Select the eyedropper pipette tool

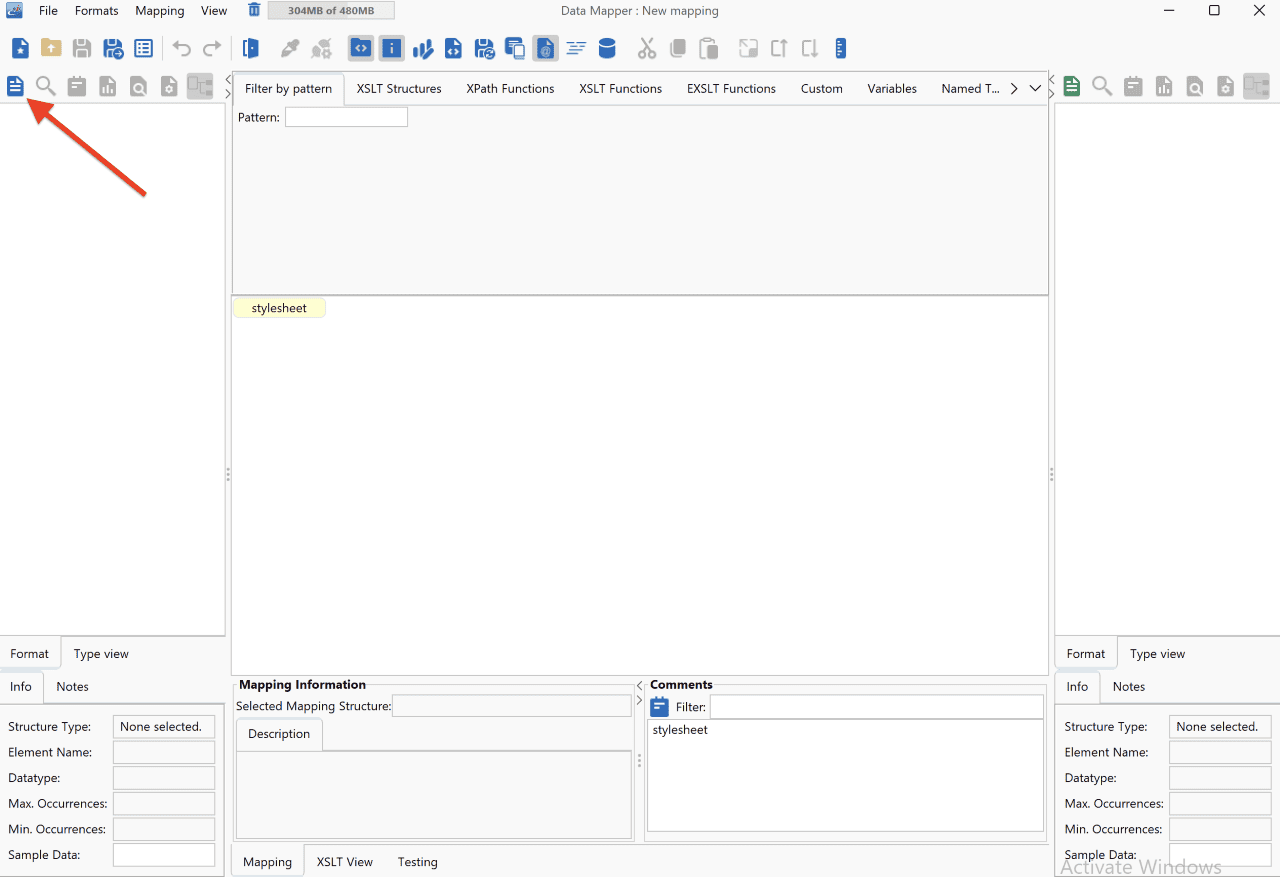290,48
